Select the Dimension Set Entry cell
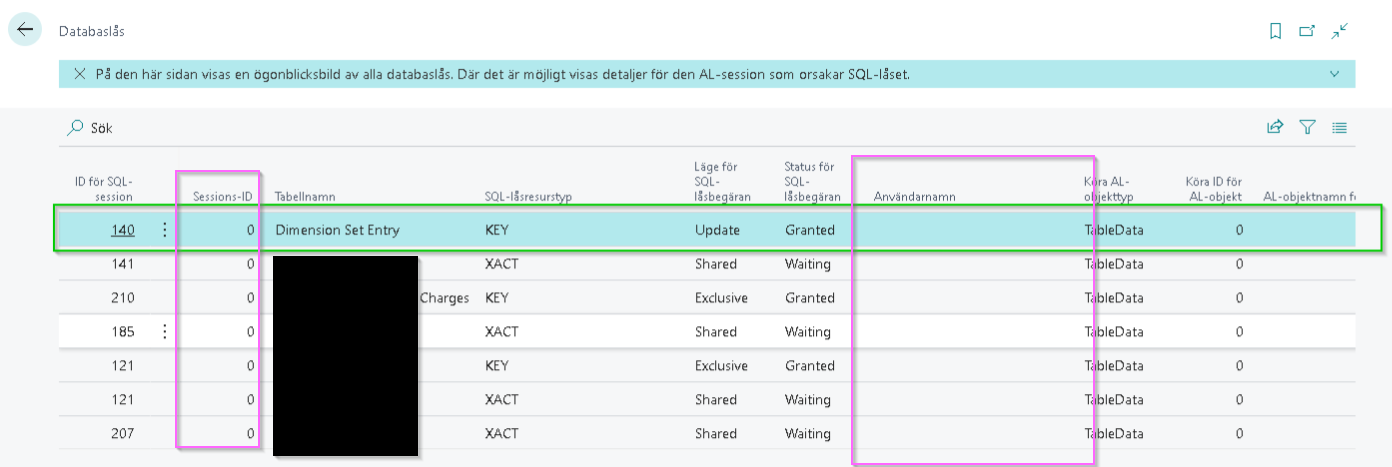 click(x=337, y=230)
